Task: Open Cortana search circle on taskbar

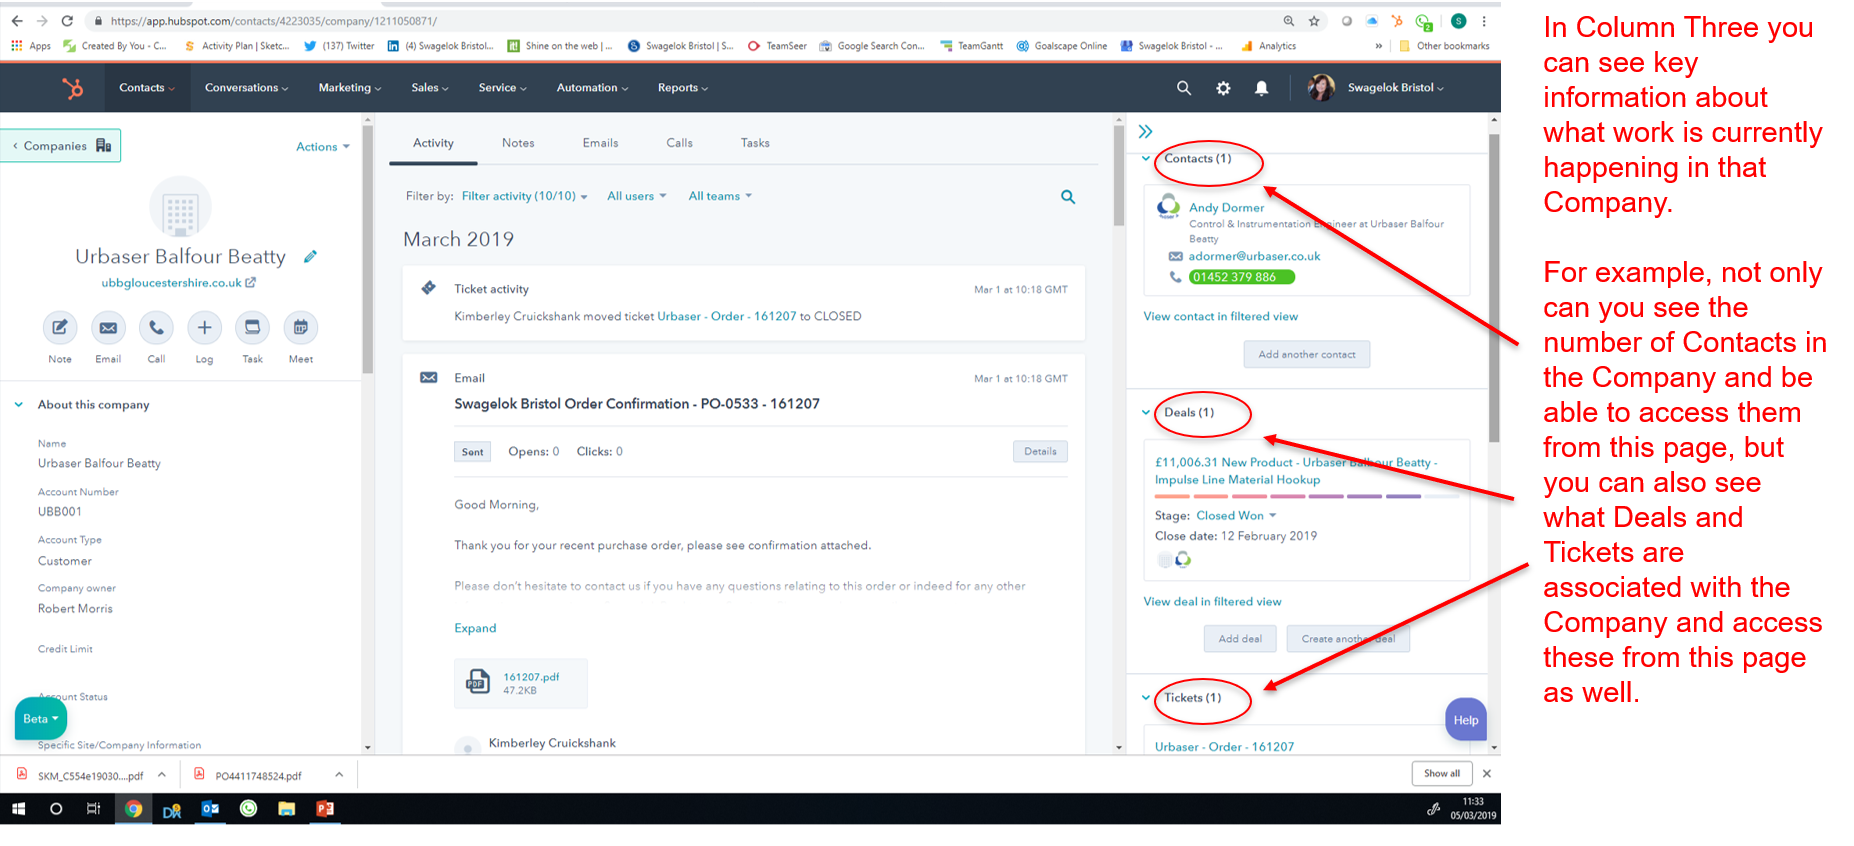Action: coord(56,809)
